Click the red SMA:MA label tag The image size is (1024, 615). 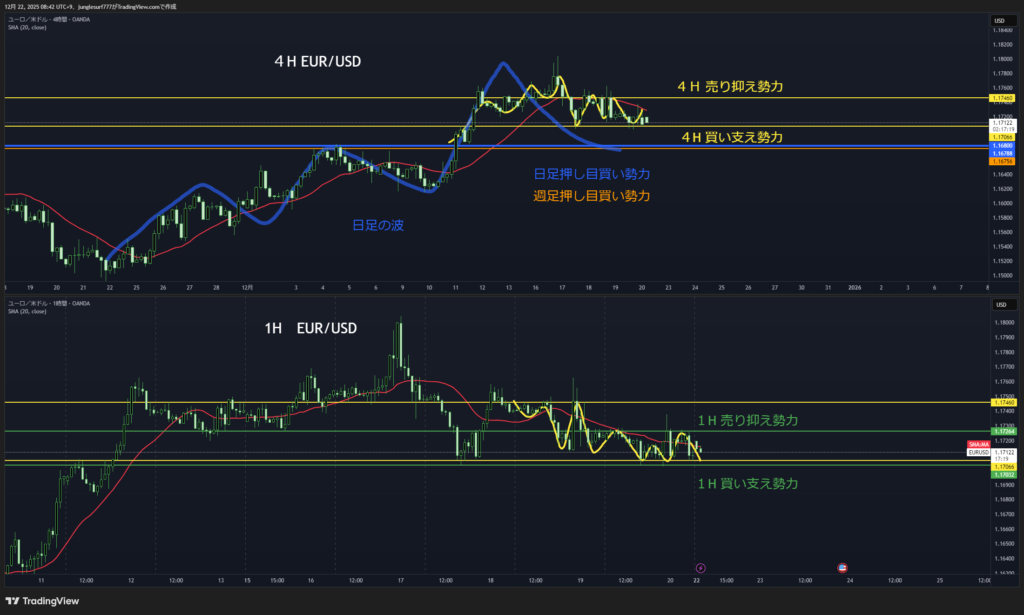coord(977,444)
